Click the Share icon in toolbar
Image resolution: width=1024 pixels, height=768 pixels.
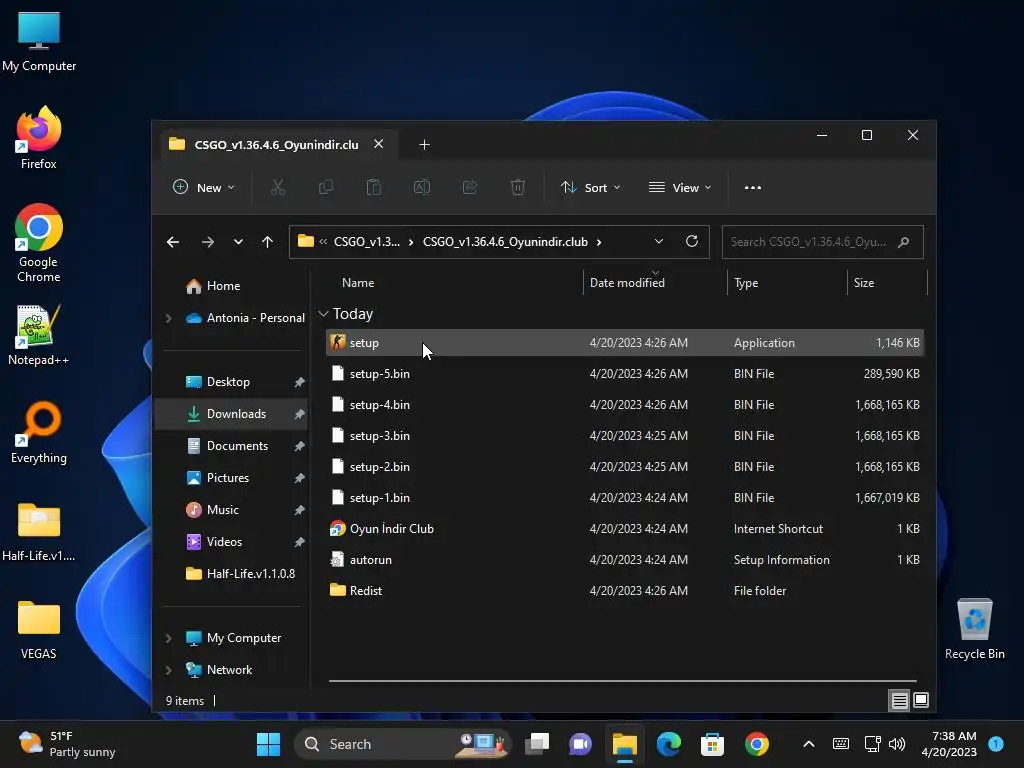(x=470, y=187)
